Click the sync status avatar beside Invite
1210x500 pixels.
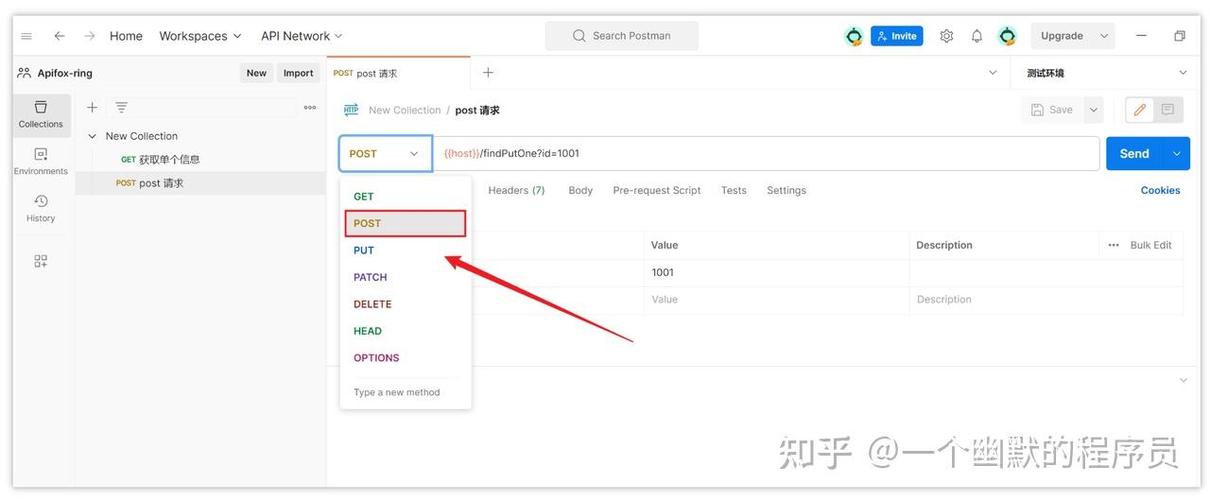[854, 36]
